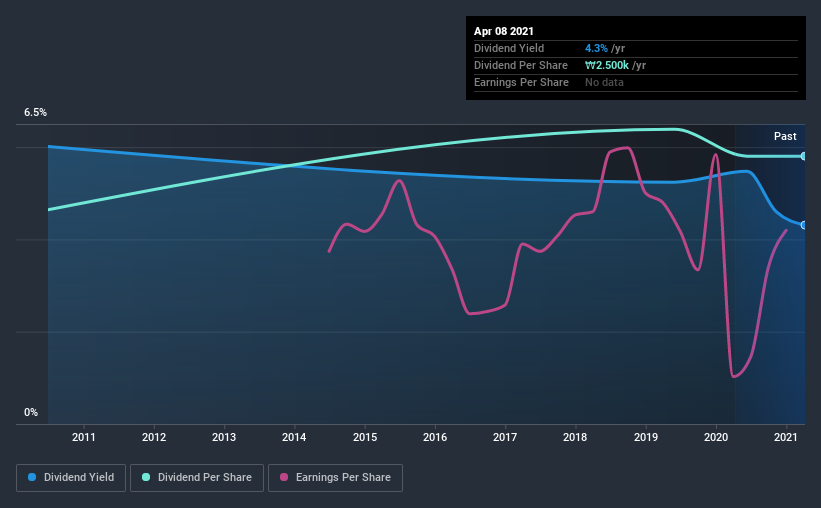This screenshot has width=821, height=508.
Task: Select the 2011 year label on the axis
Action: click(x=83, y=437)
